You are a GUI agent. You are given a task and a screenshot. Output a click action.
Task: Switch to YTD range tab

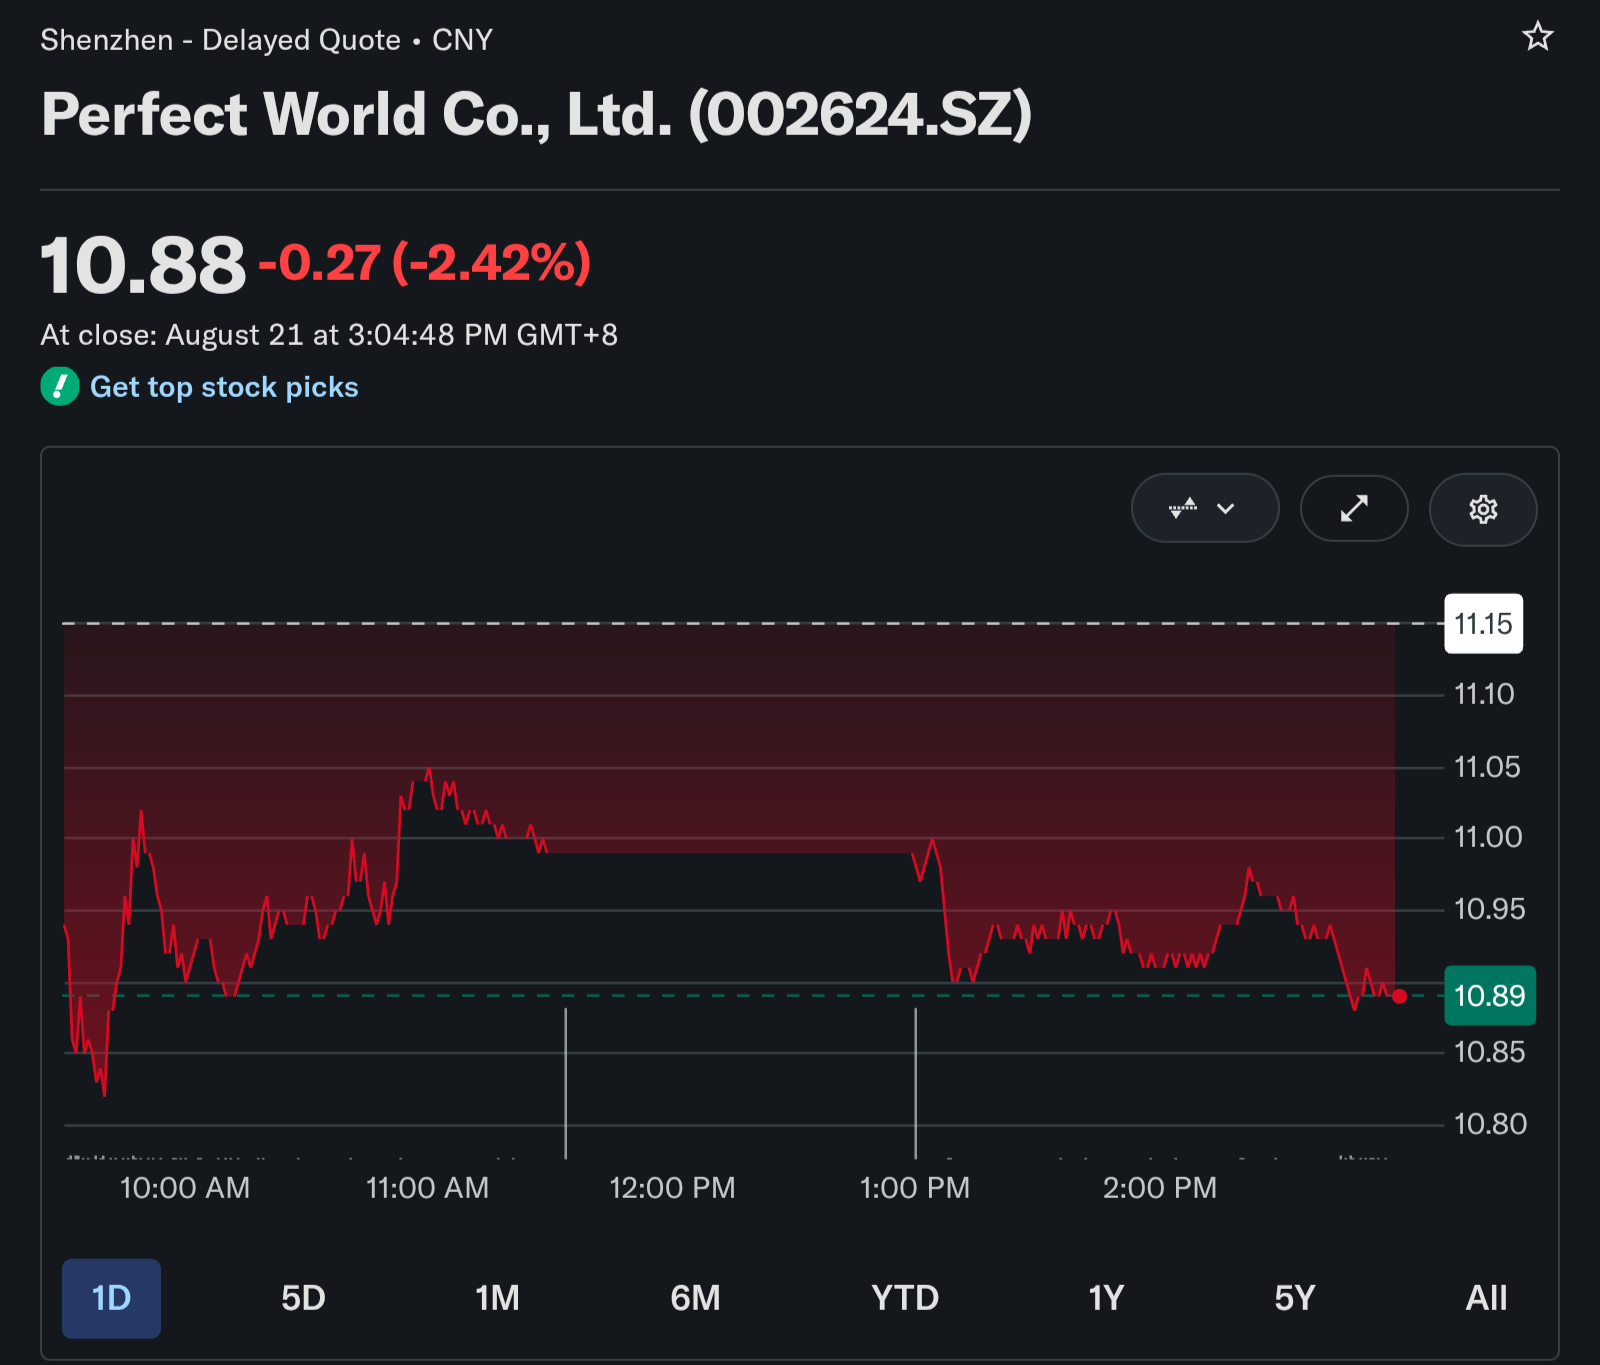(x=905, y=1298)
